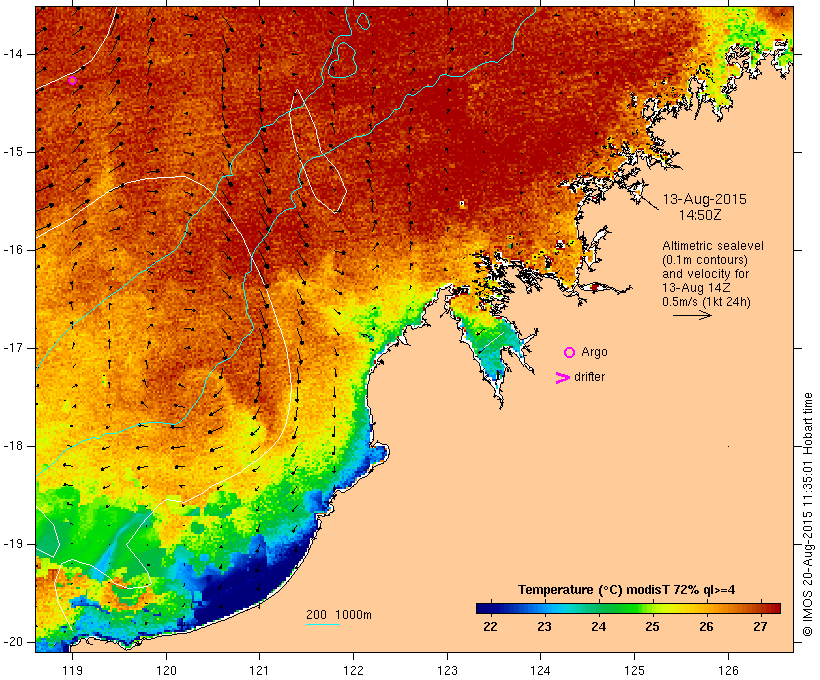Click the 0.5m/s velocity scale arrow
This screenshot has height=680, width=820.
point(692,315)
